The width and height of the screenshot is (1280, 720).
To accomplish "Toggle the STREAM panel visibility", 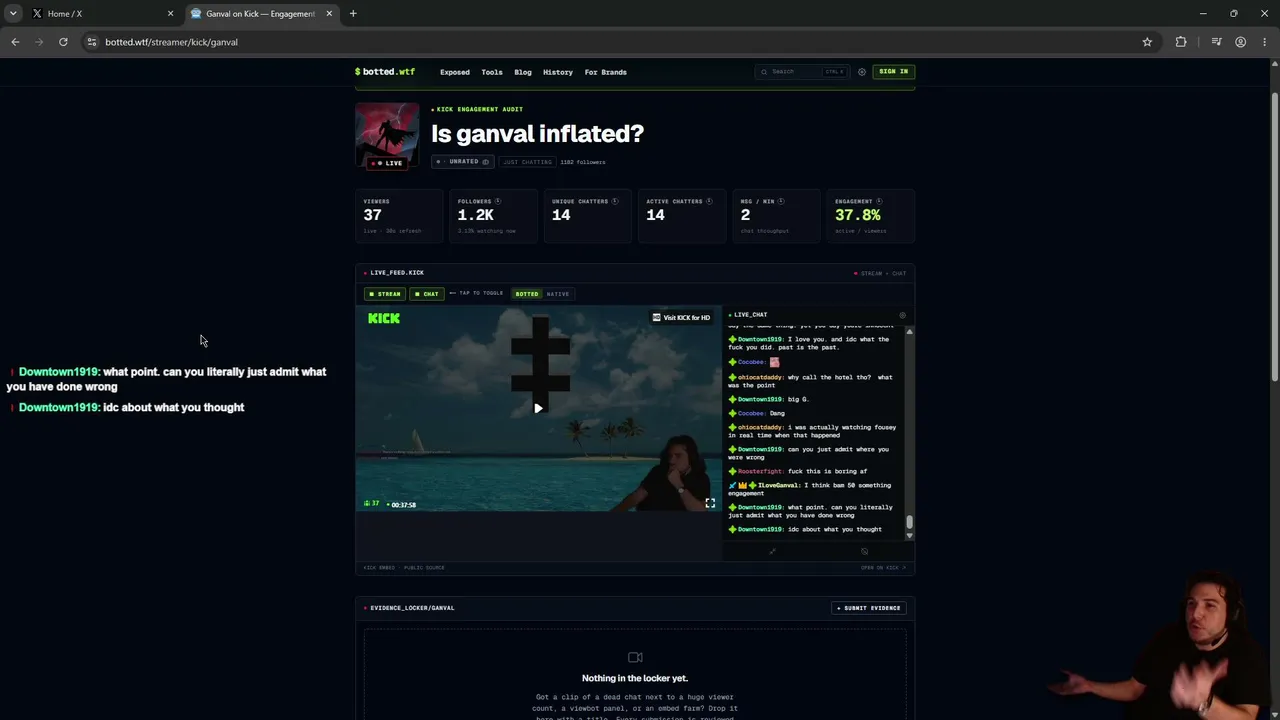I will (384, 294).
